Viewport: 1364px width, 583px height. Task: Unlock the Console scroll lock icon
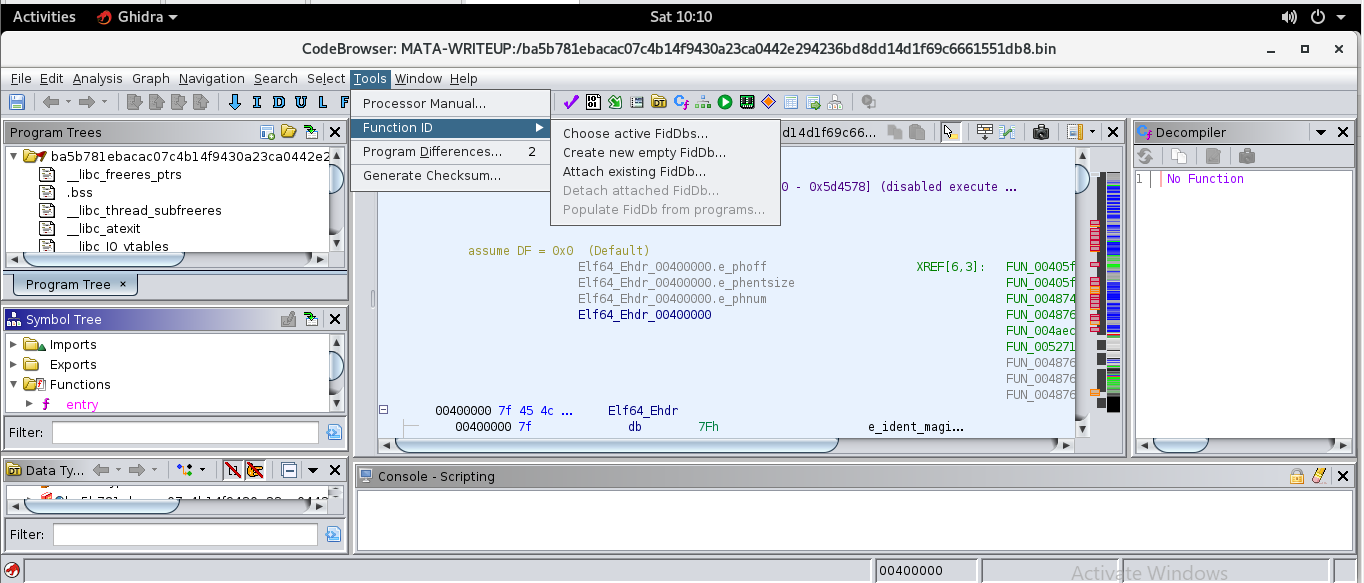pos(1296,476)
